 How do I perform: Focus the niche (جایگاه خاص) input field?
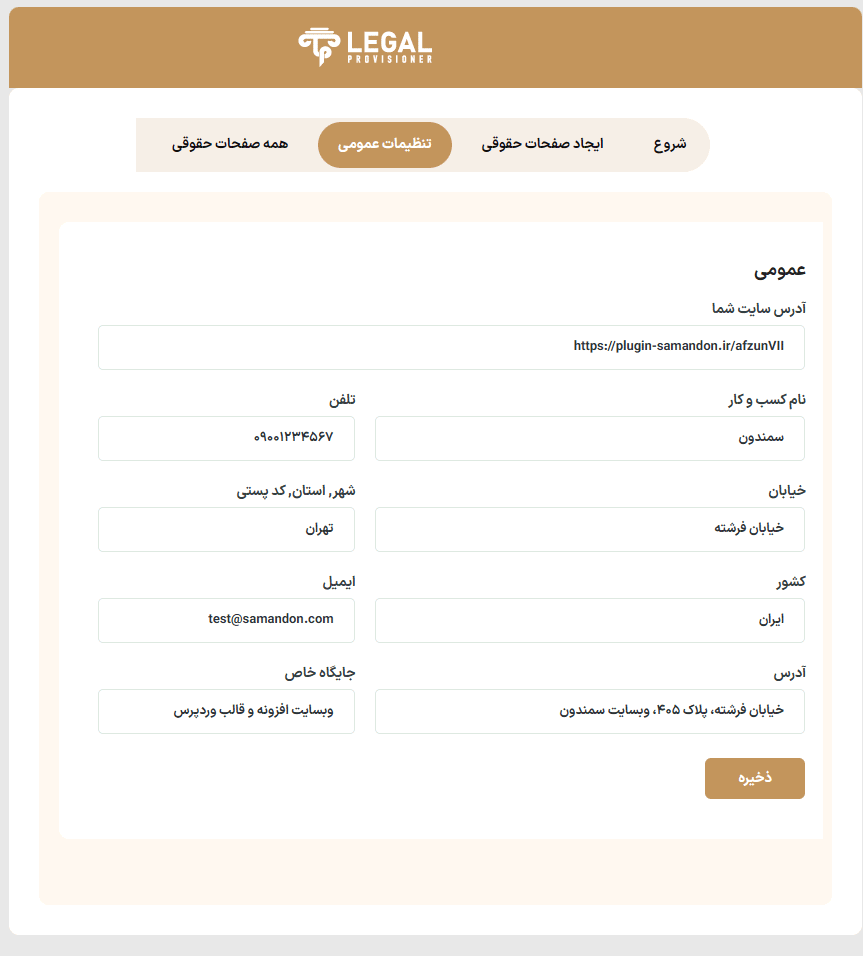point(226,711)
